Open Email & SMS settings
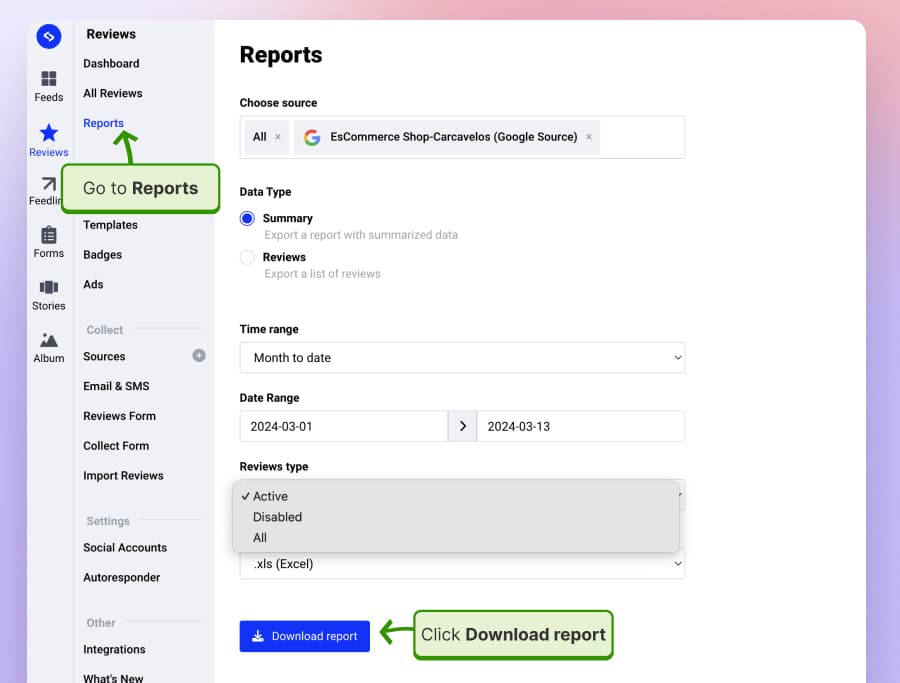 [116, 386]
